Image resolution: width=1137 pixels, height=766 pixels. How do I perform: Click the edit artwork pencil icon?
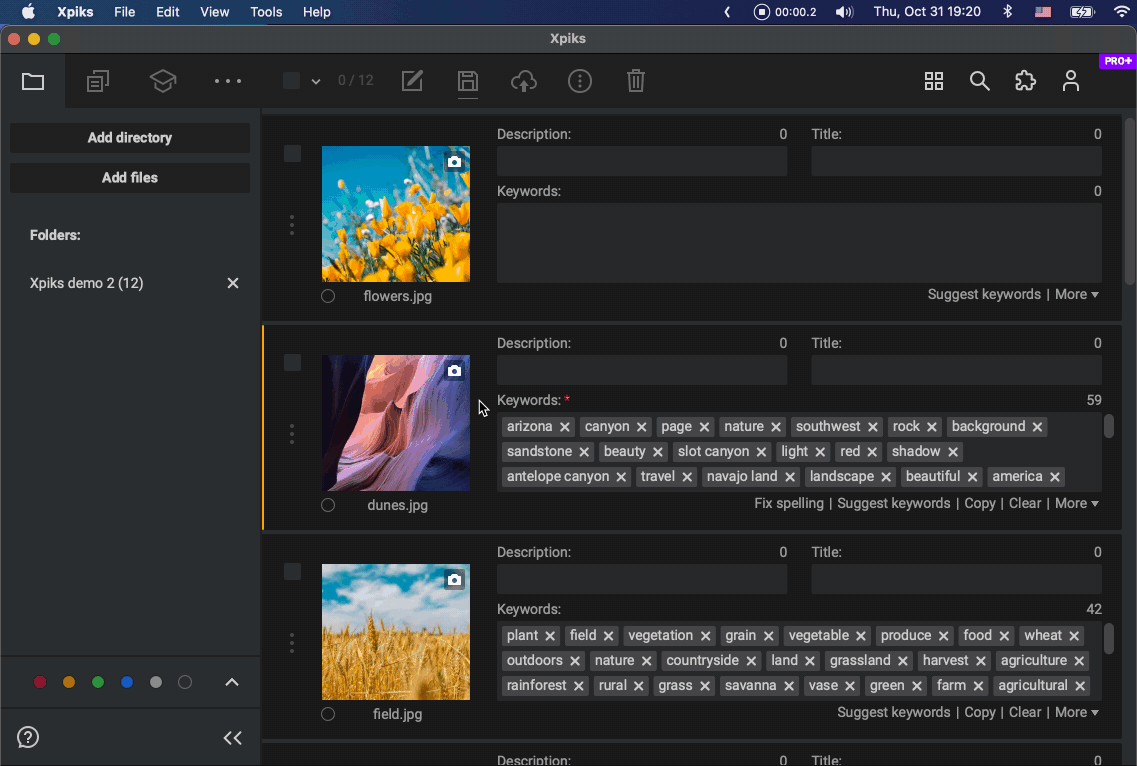(412, 81)
